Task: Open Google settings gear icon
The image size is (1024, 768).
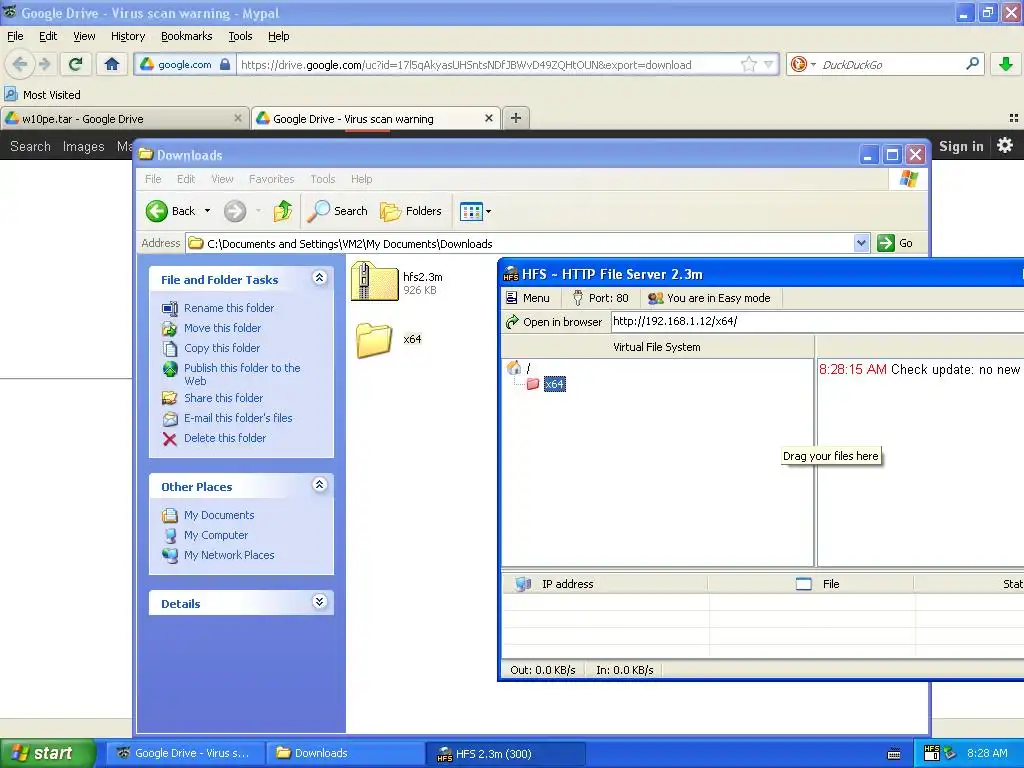Action: pyautogui.click(x=1005, y=145)
